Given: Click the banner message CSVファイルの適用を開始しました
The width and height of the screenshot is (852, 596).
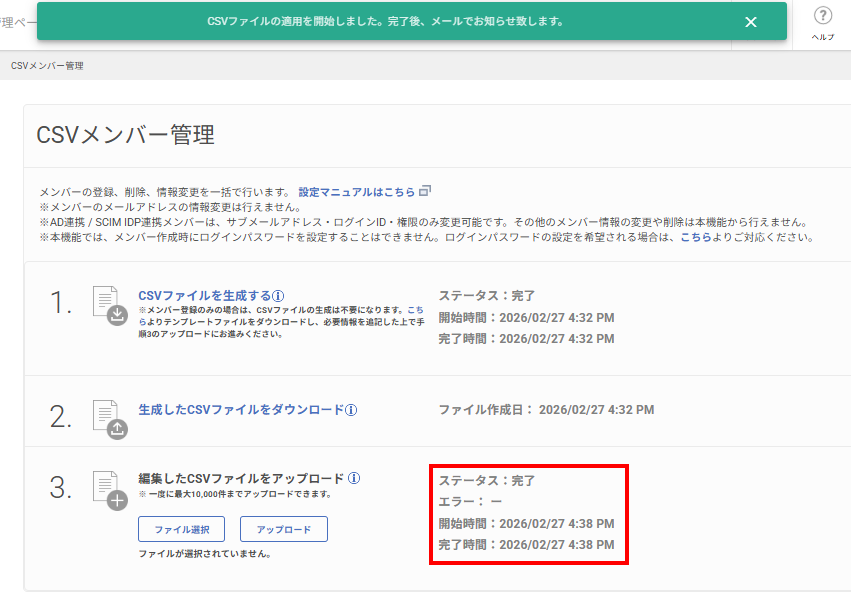Looking at the screenshot, I should pyautogui.click(x=385, y=22).
